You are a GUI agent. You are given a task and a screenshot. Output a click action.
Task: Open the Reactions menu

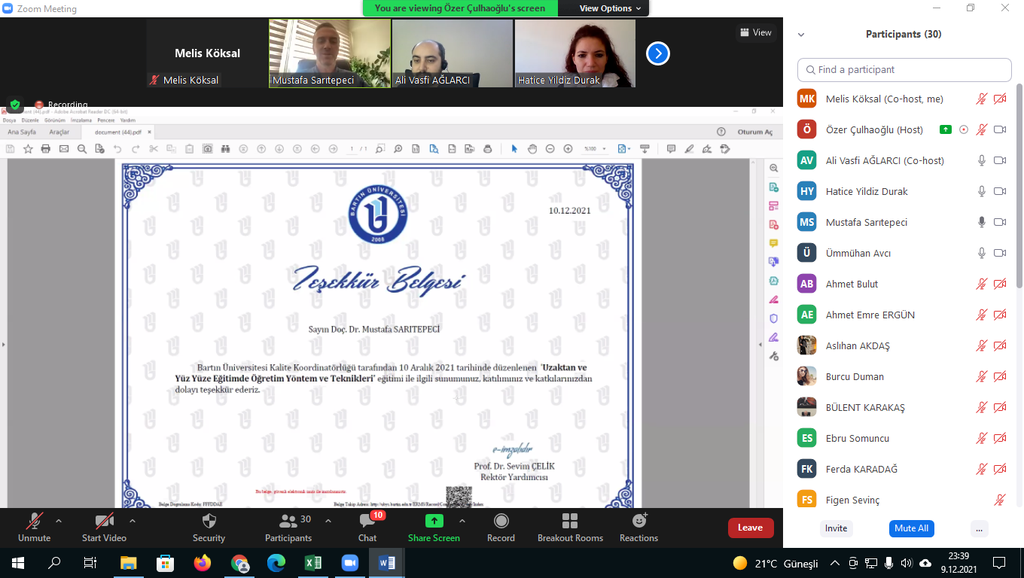(638, 526)
